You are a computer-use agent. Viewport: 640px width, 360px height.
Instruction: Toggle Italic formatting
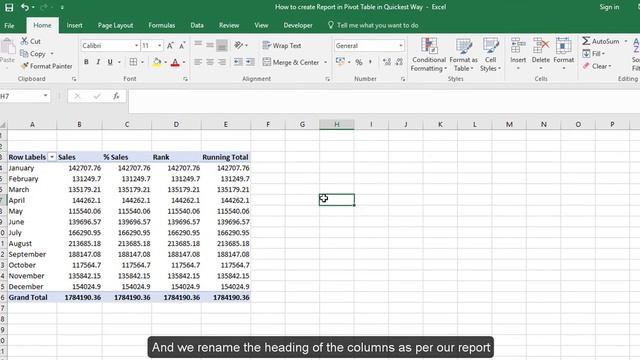pos(98,62)
